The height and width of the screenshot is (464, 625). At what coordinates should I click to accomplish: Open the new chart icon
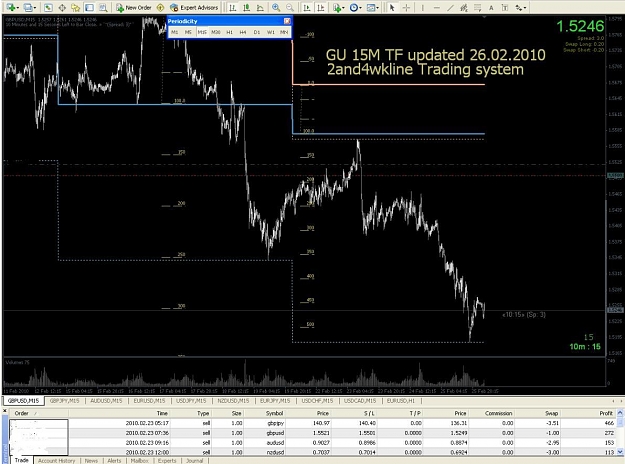(x=10, y=8)
